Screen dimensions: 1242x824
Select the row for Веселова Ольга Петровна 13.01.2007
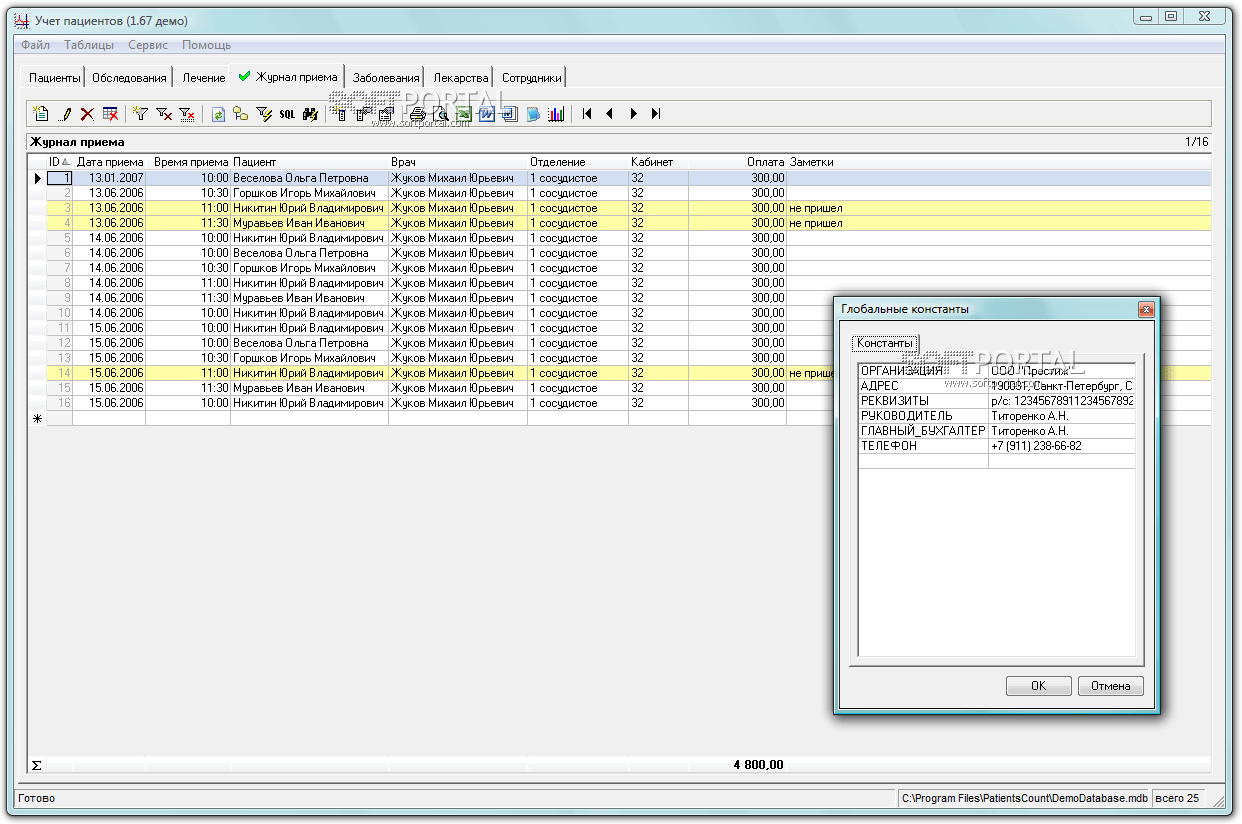coord(300,178)
